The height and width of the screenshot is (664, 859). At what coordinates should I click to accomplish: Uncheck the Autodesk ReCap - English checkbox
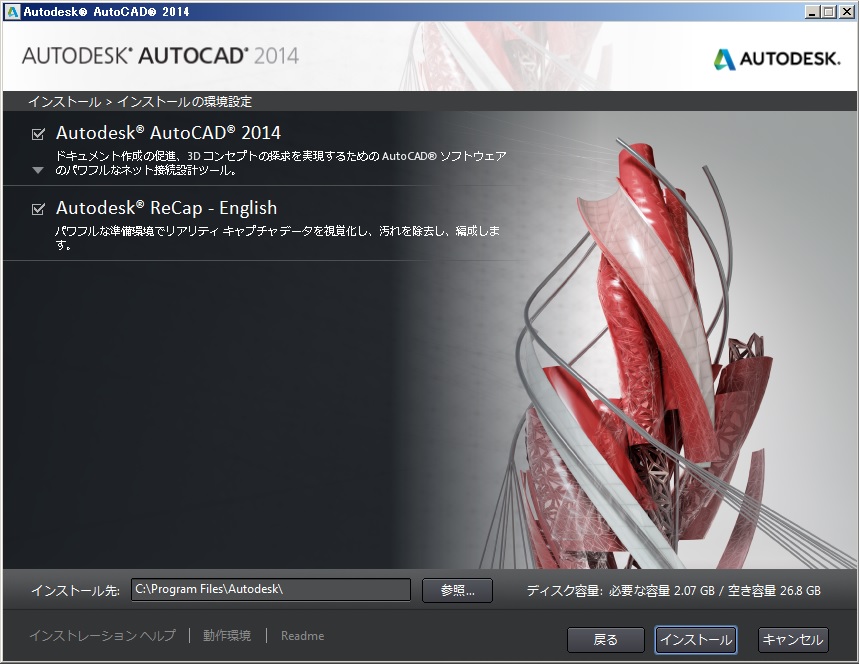tap(38, 209)
